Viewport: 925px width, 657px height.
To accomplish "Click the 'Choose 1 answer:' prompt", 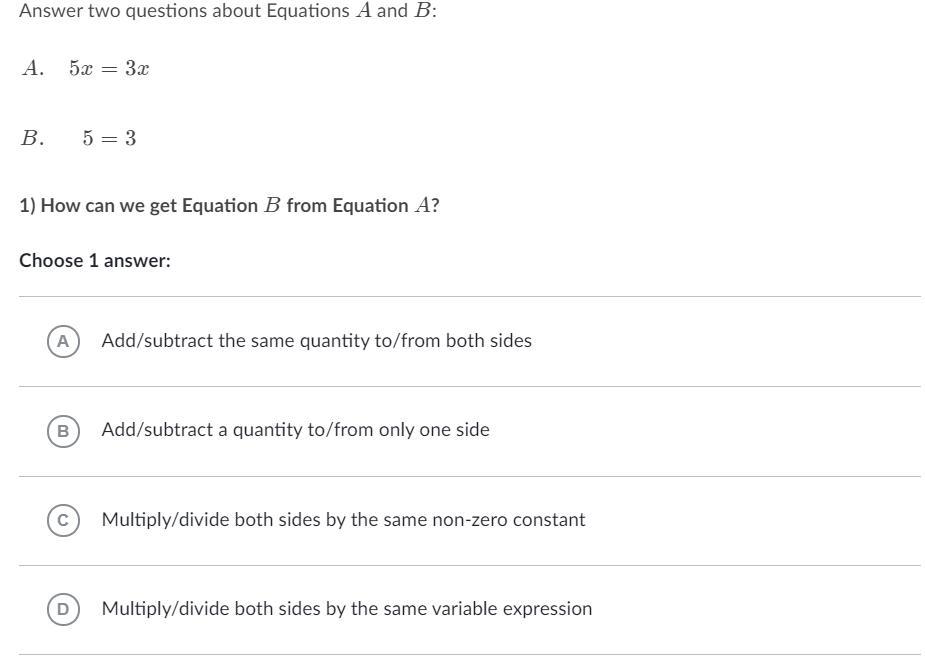I will click(95, 261).
